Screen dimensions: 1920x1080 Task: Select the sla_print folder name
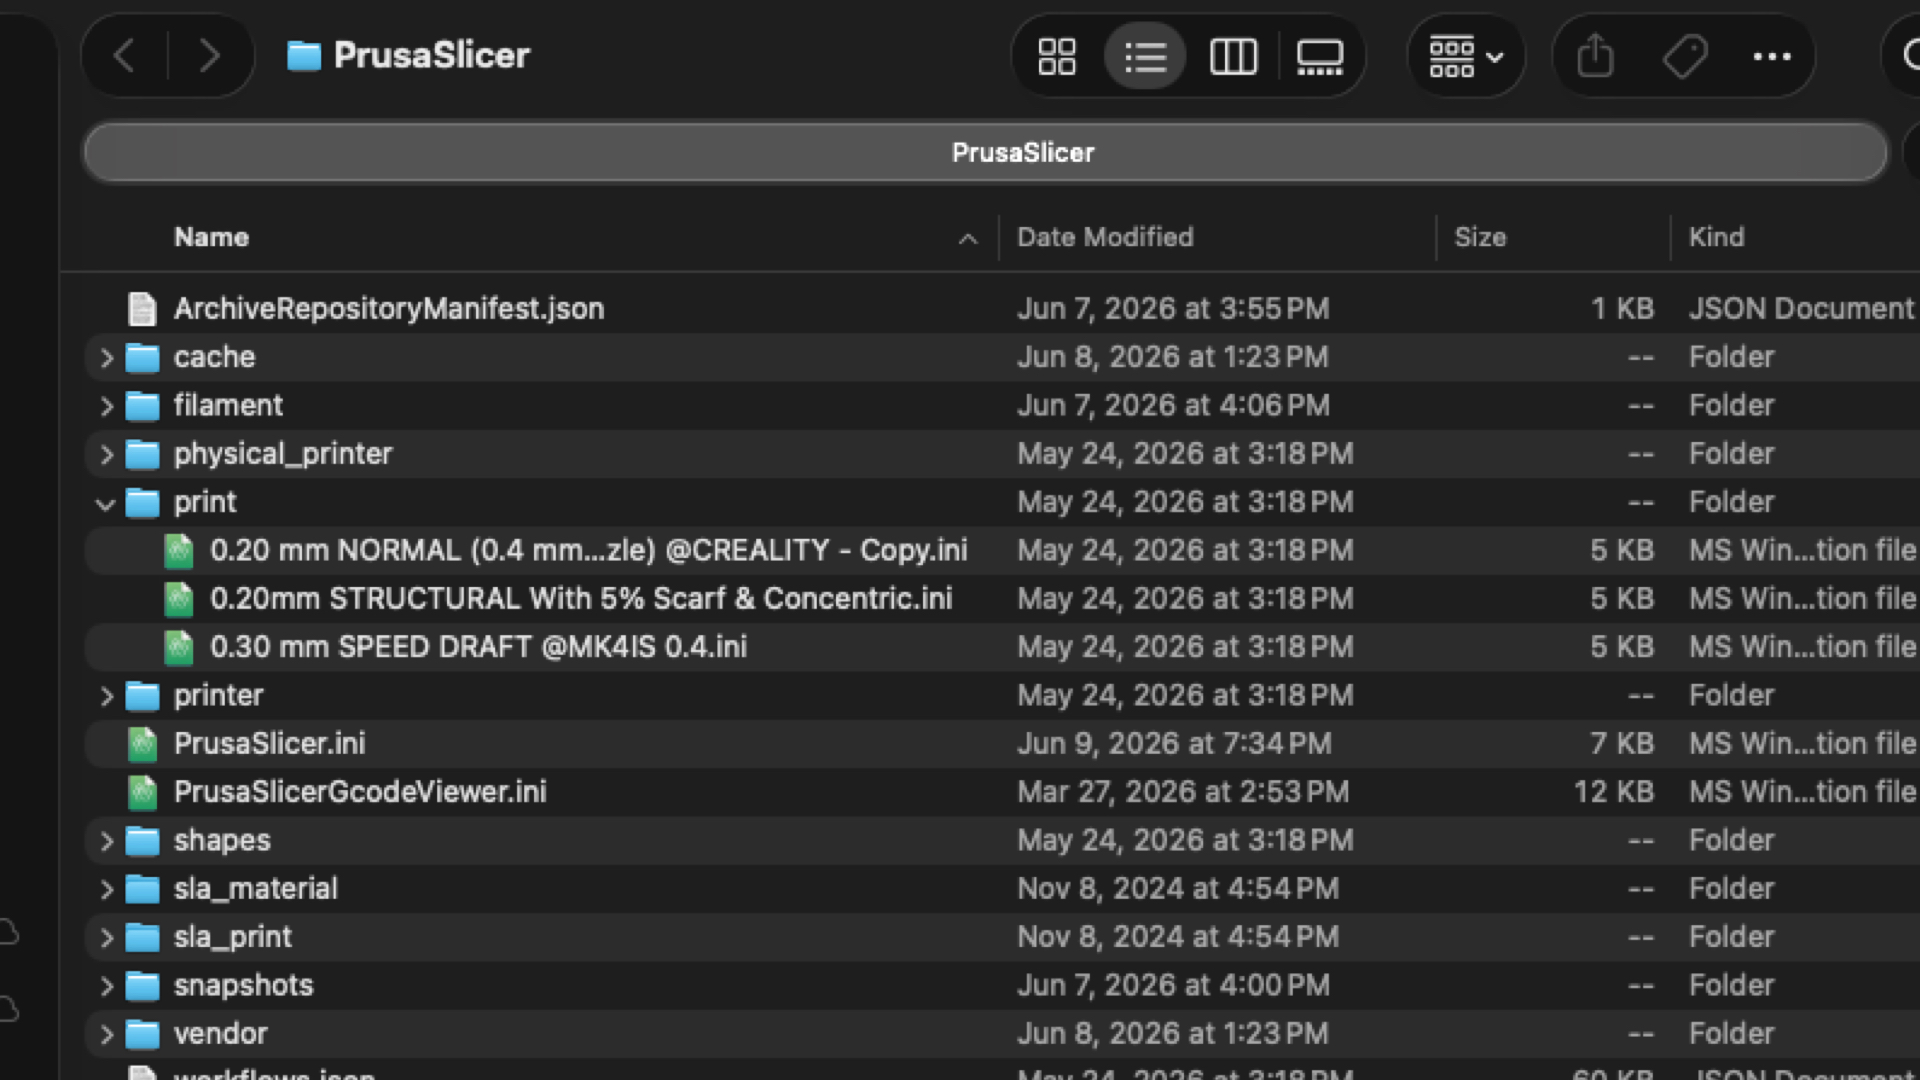pos(233,937)
